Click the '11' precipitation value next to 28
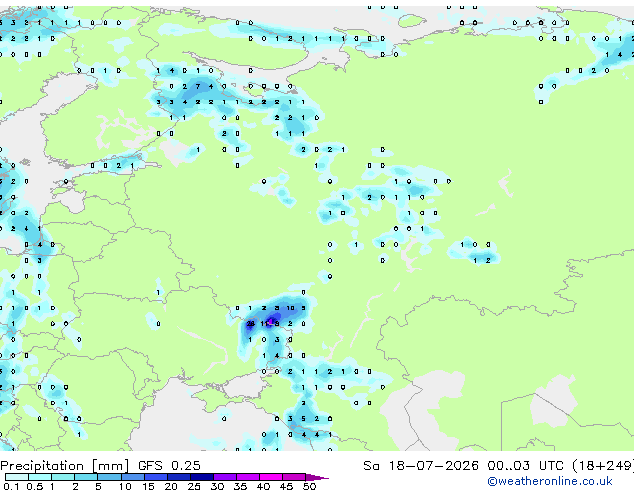 click(264, 323)
